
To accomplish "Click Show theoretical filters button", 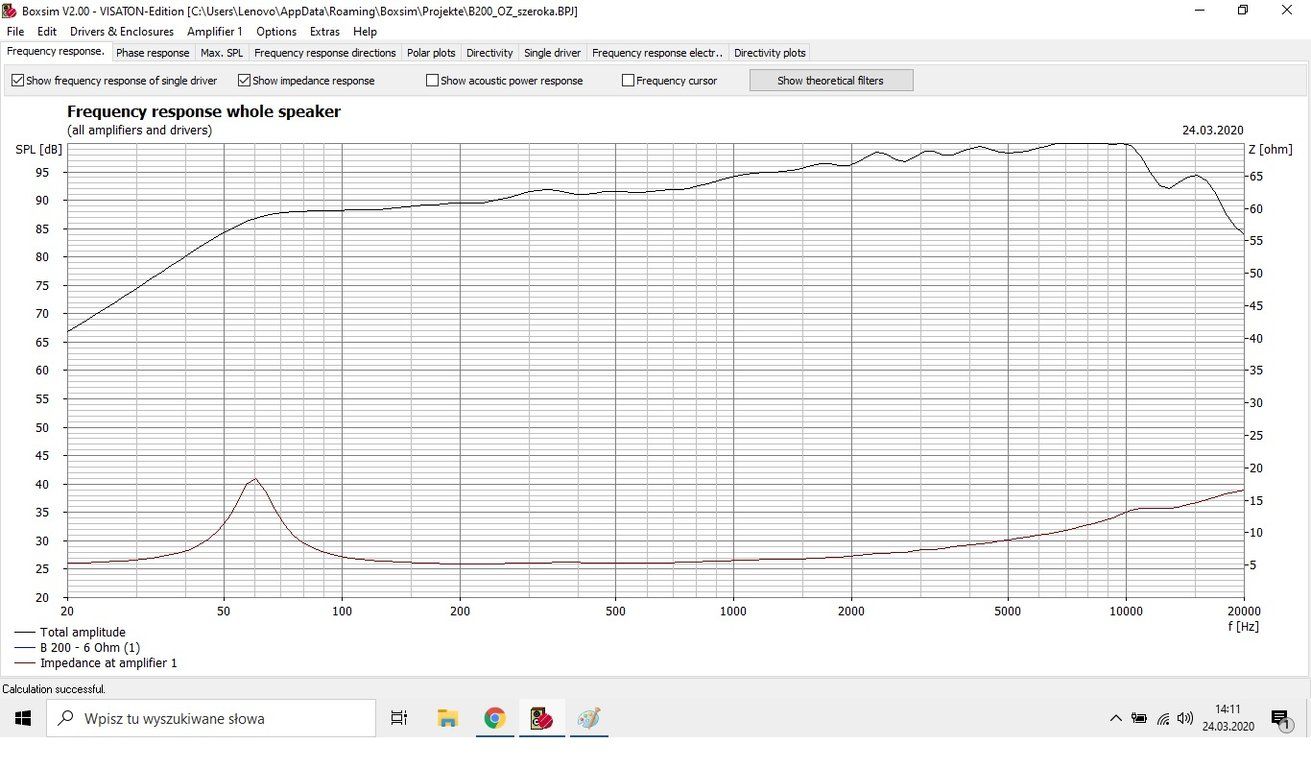I will (x=831, y=80).
